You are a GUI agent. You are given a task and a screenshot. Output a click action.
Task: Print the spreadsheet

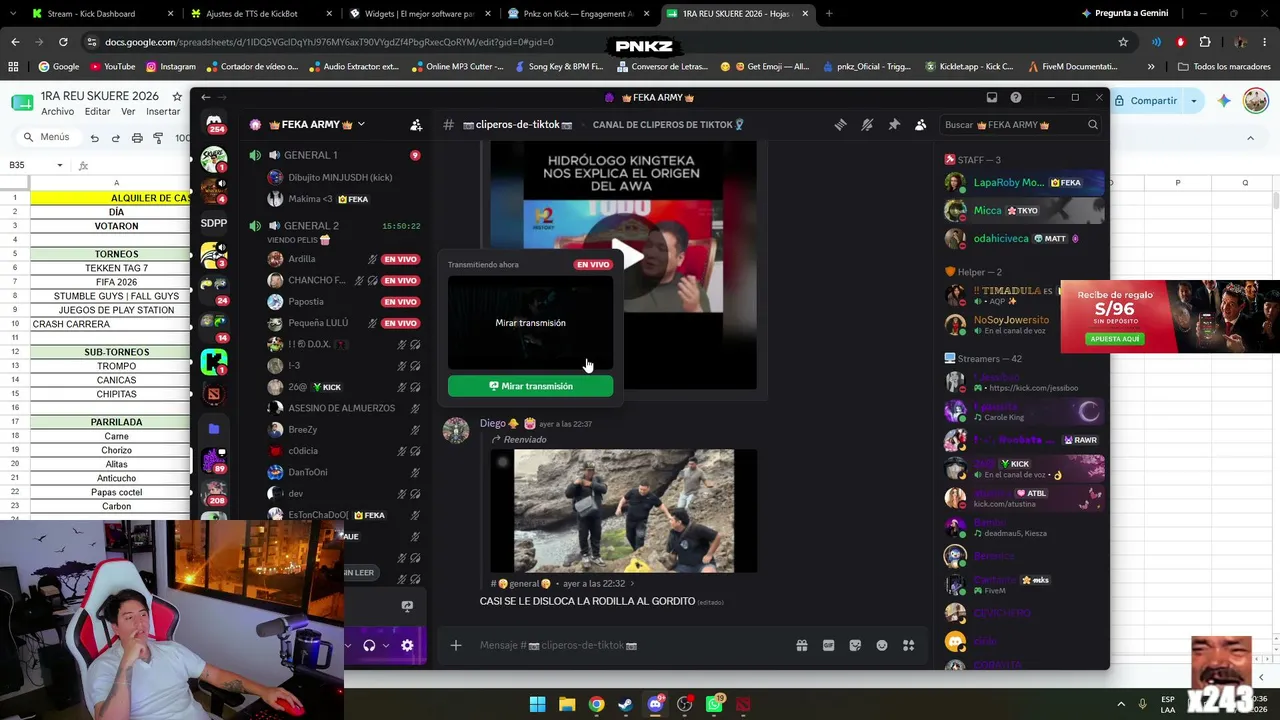pyautogui.click(x=137, y=138)
